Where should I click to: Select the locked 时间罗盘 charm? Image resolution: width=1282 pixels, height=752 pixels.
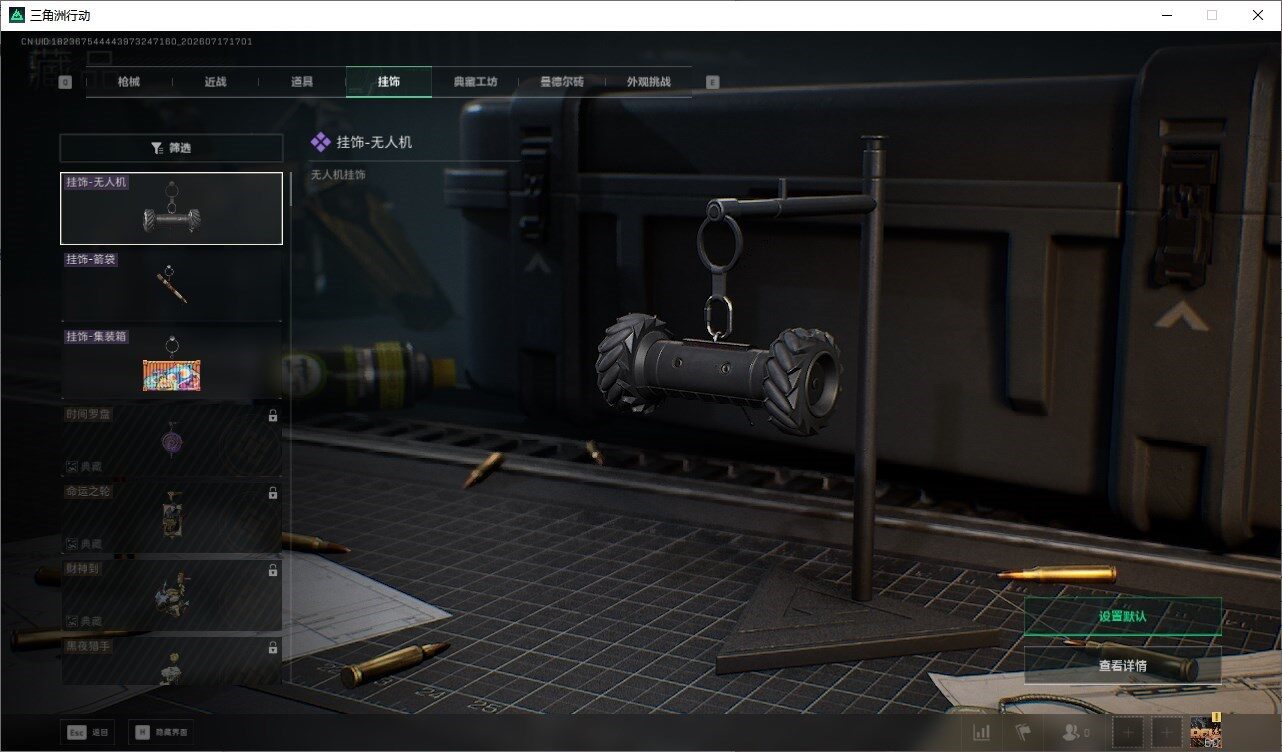(x=171, y=440)
